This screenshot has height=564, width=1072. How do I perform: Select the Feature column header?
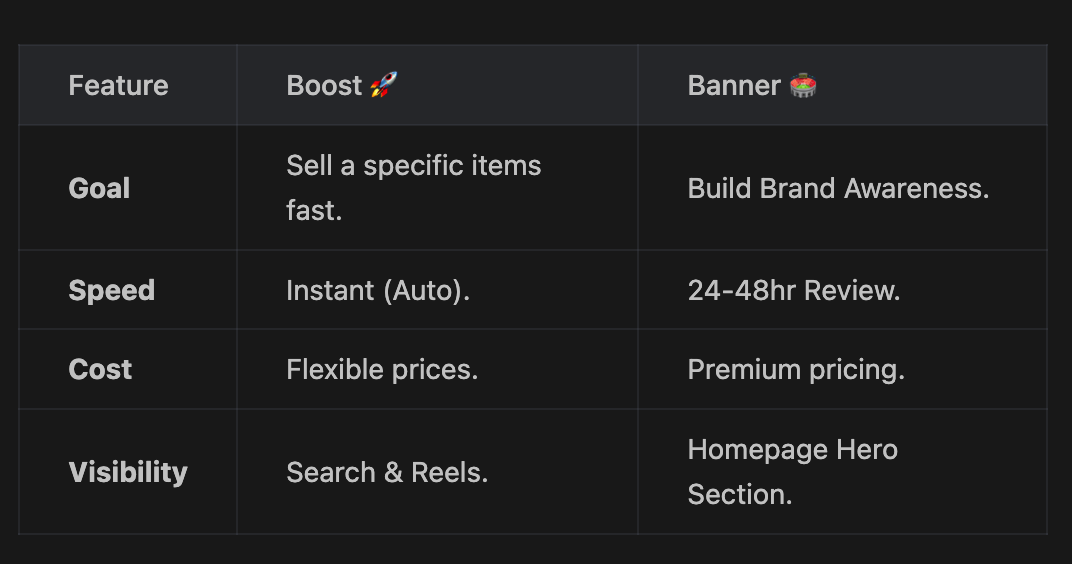click(x=118, y=86)
